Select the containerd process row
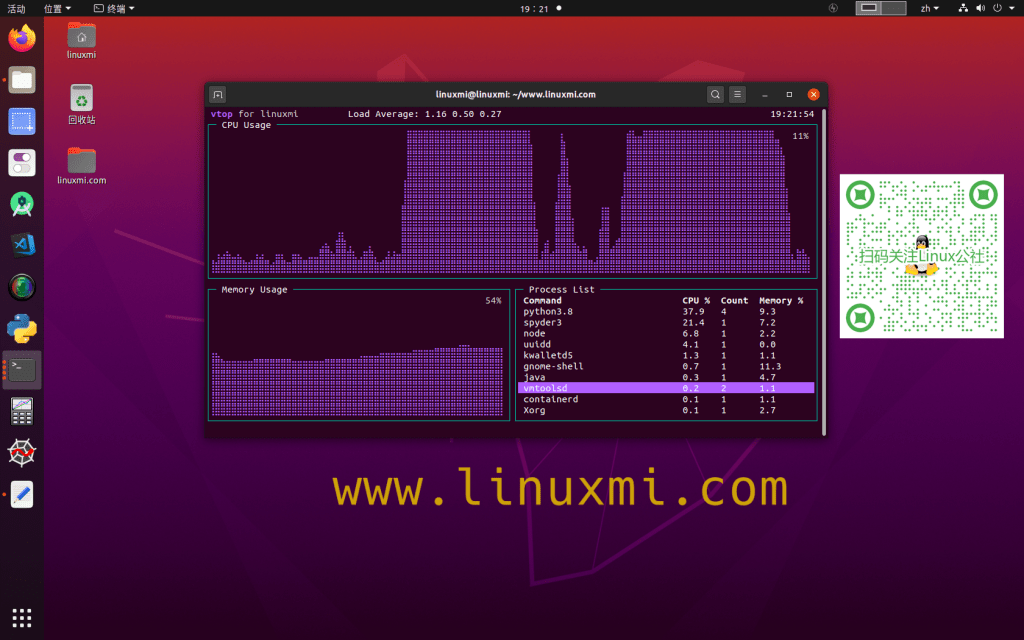The width and height of the screenshot is (1024, 640). (666, 399)
